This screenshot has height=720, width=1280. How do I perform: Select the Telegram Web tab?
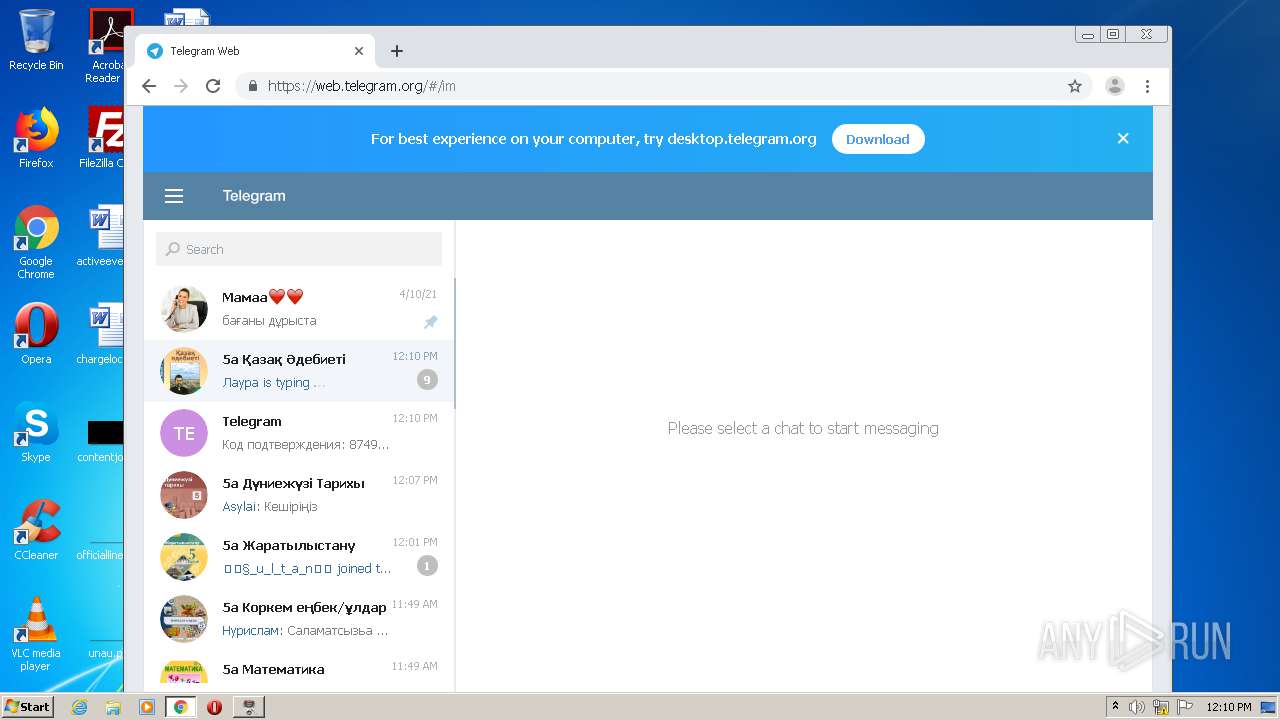click(255, 51)
